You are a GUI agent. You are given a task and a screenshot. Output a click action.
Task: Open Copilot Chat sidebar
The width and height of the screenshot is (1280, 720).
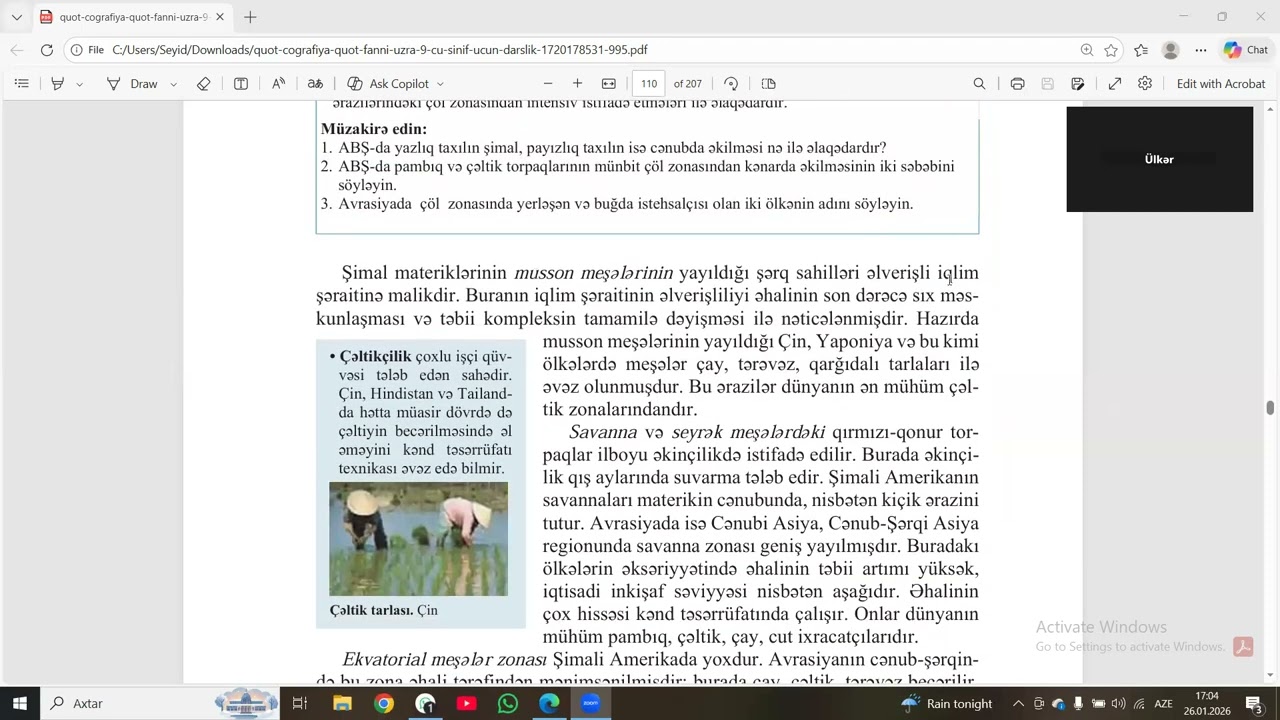point(1246,50)
